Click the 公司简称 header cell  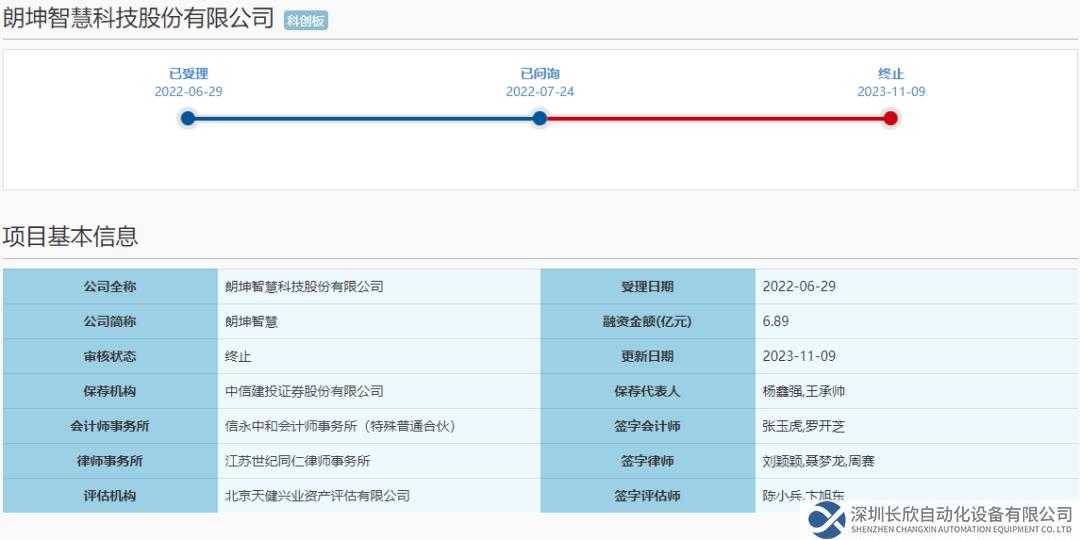[110, 322]
